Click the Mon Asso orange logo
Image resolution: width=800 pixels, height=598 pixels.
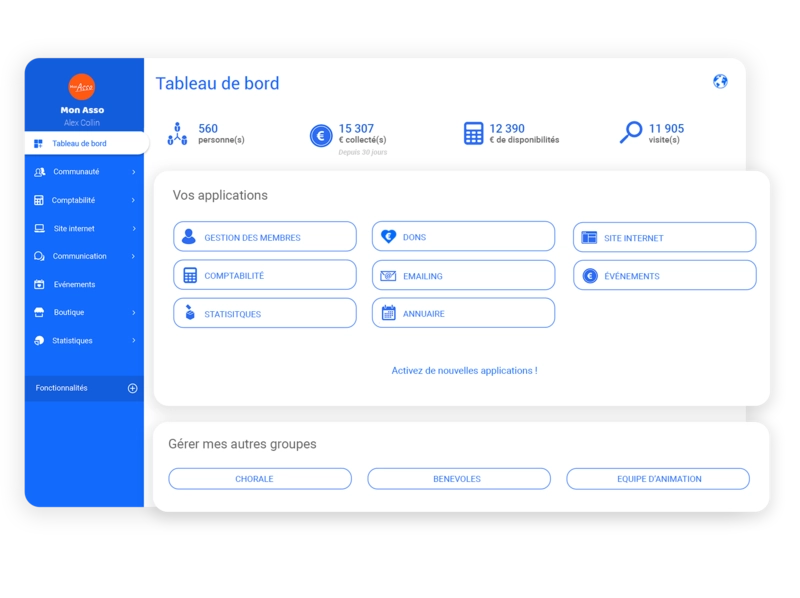(82, 87)
